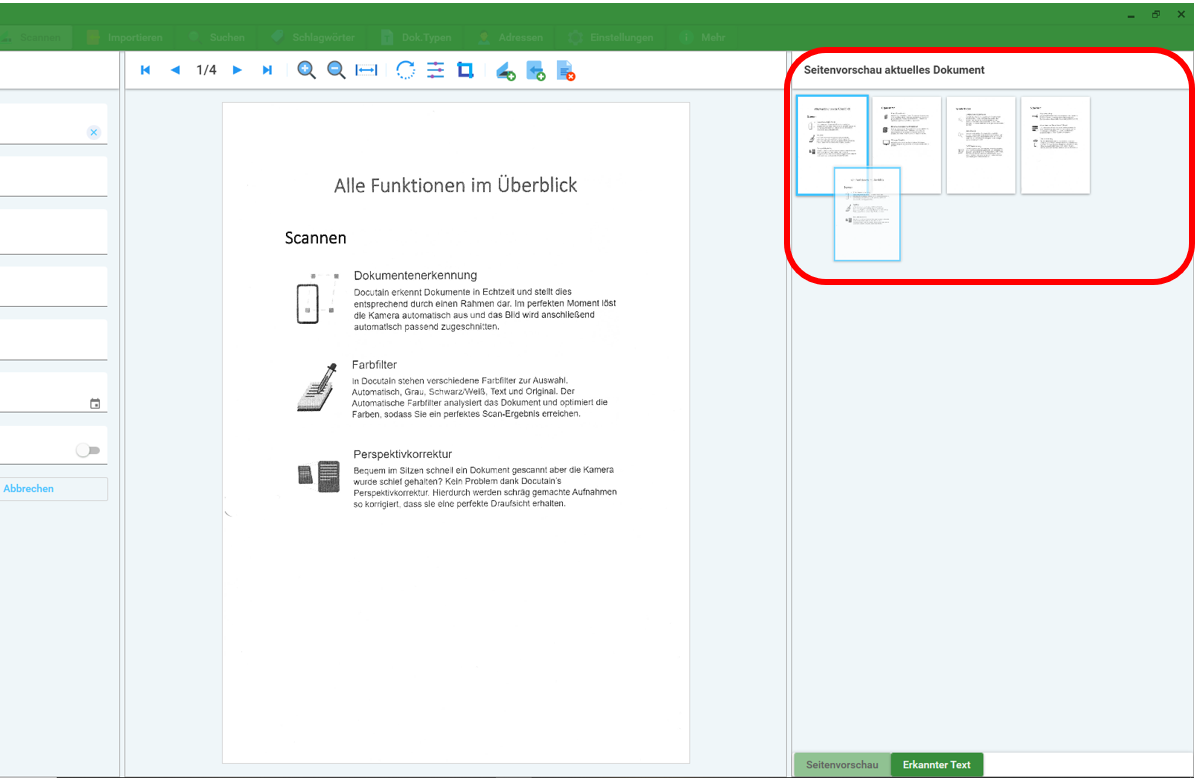Click the paragraph starting In Docutain stehen

pos(480,397)
